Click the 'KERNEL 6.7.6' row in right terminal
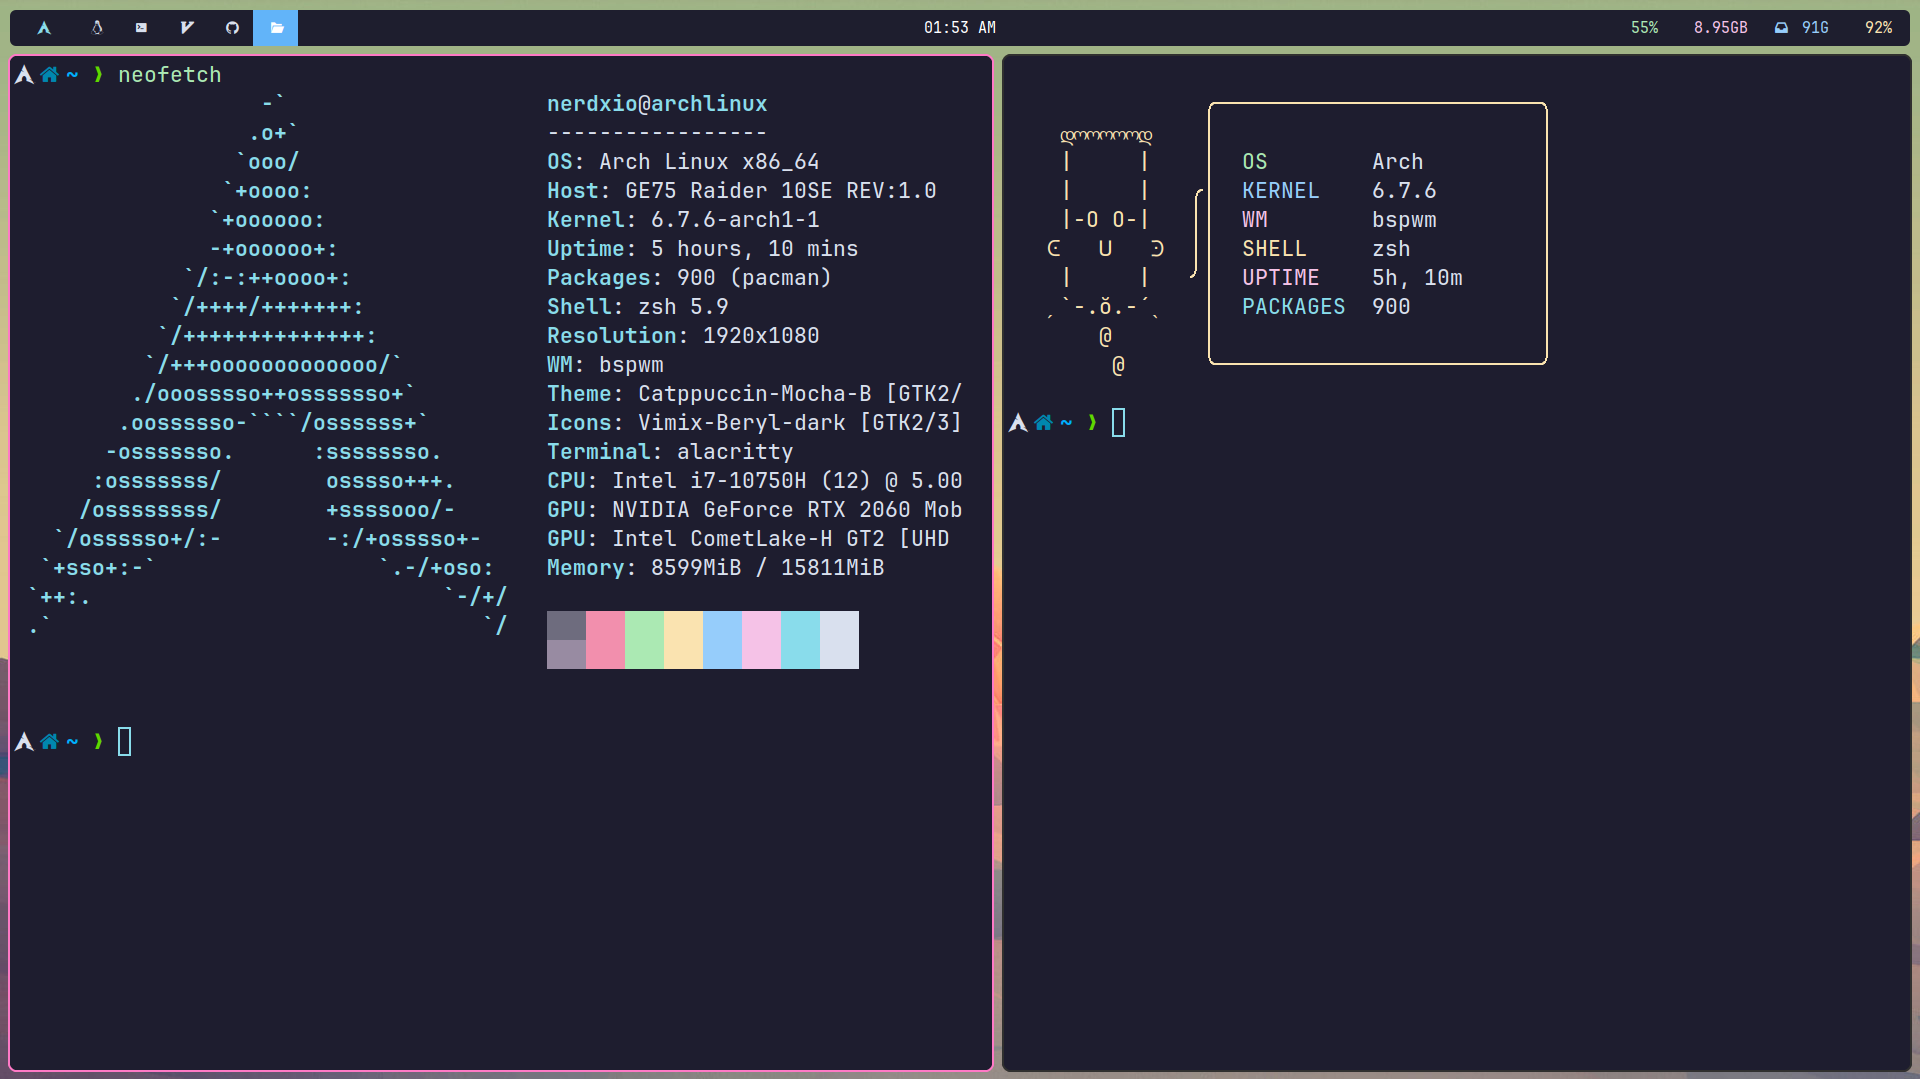Viewport: 1920px width, 1079px height. [x=1339, y=191]
